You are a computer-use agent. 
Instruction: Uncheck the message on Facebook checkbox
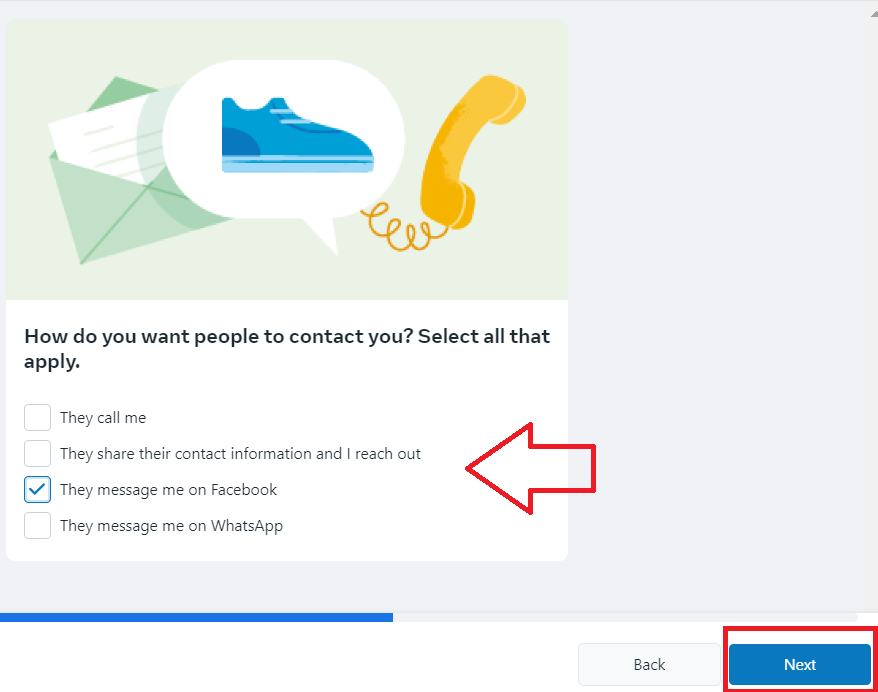pyautogui.click(x=38, y=489)
